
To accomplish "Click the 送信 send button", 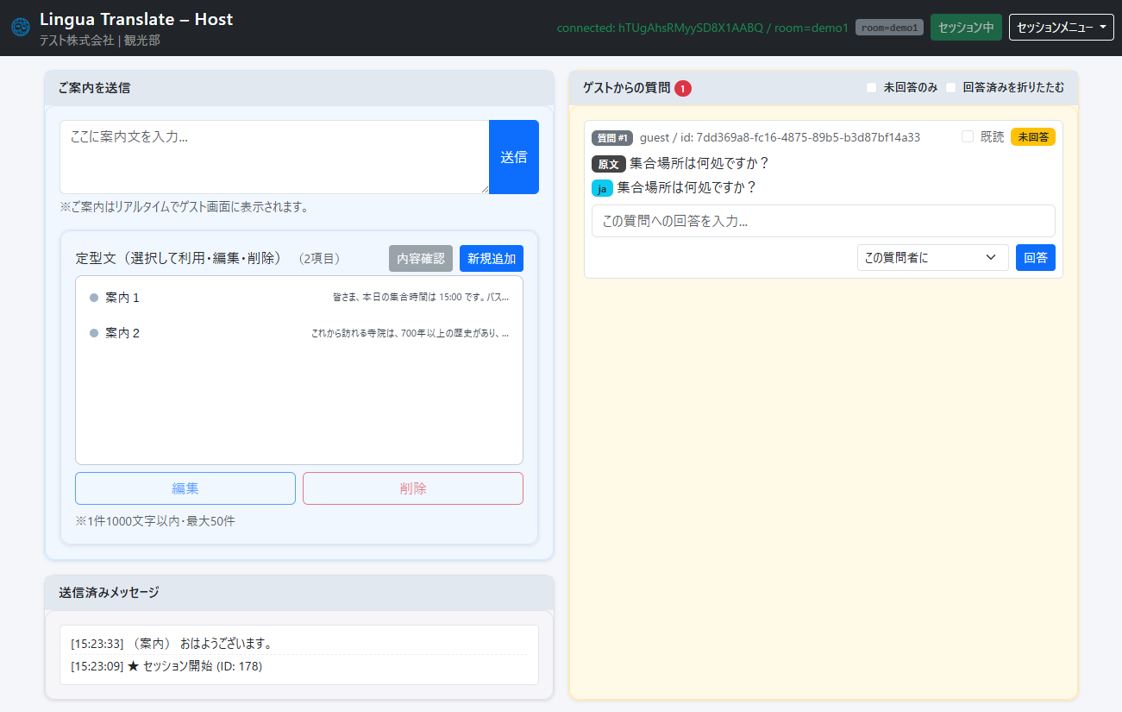I will tap(513, 157).
